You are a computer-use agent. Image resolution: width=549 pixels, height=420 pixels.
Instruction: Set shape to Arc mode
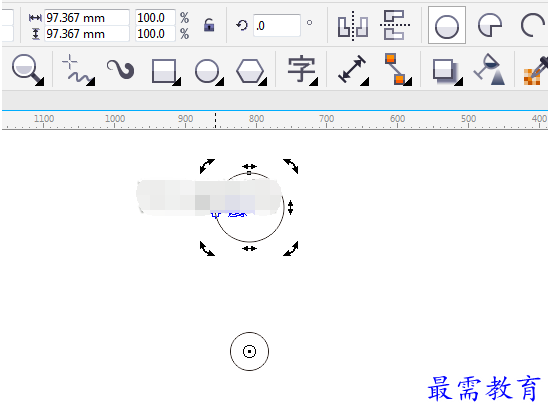tap(532, 25)
